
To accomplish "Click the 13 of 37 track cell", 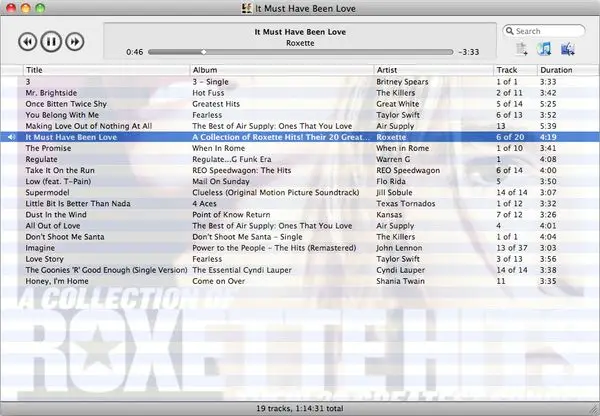I will 512,248.
